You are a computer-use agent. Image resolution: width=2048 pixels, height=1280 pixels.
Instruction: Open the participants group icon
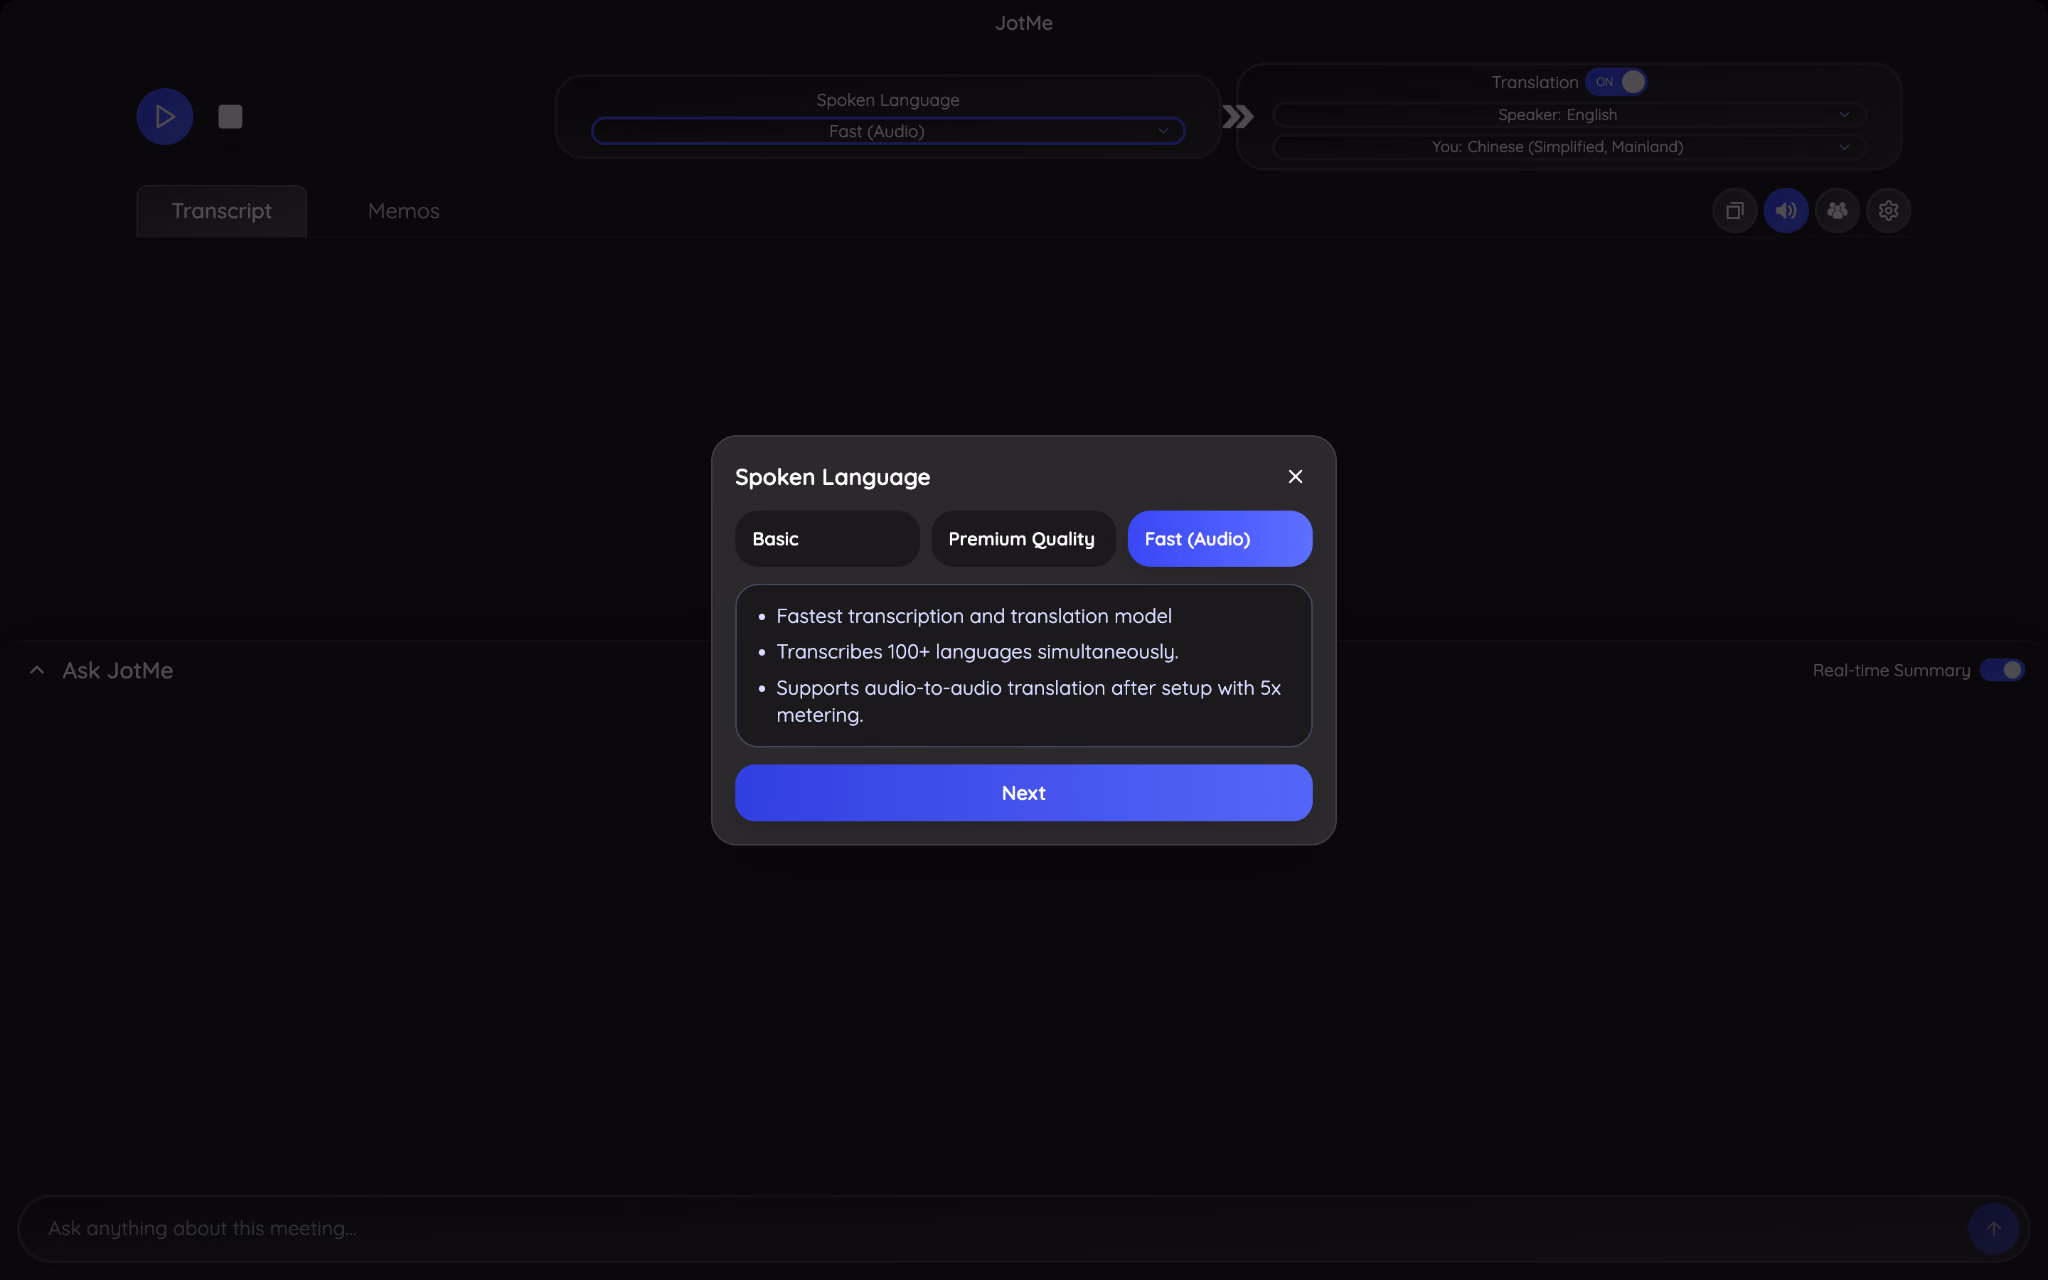(x=1837, y=211)
